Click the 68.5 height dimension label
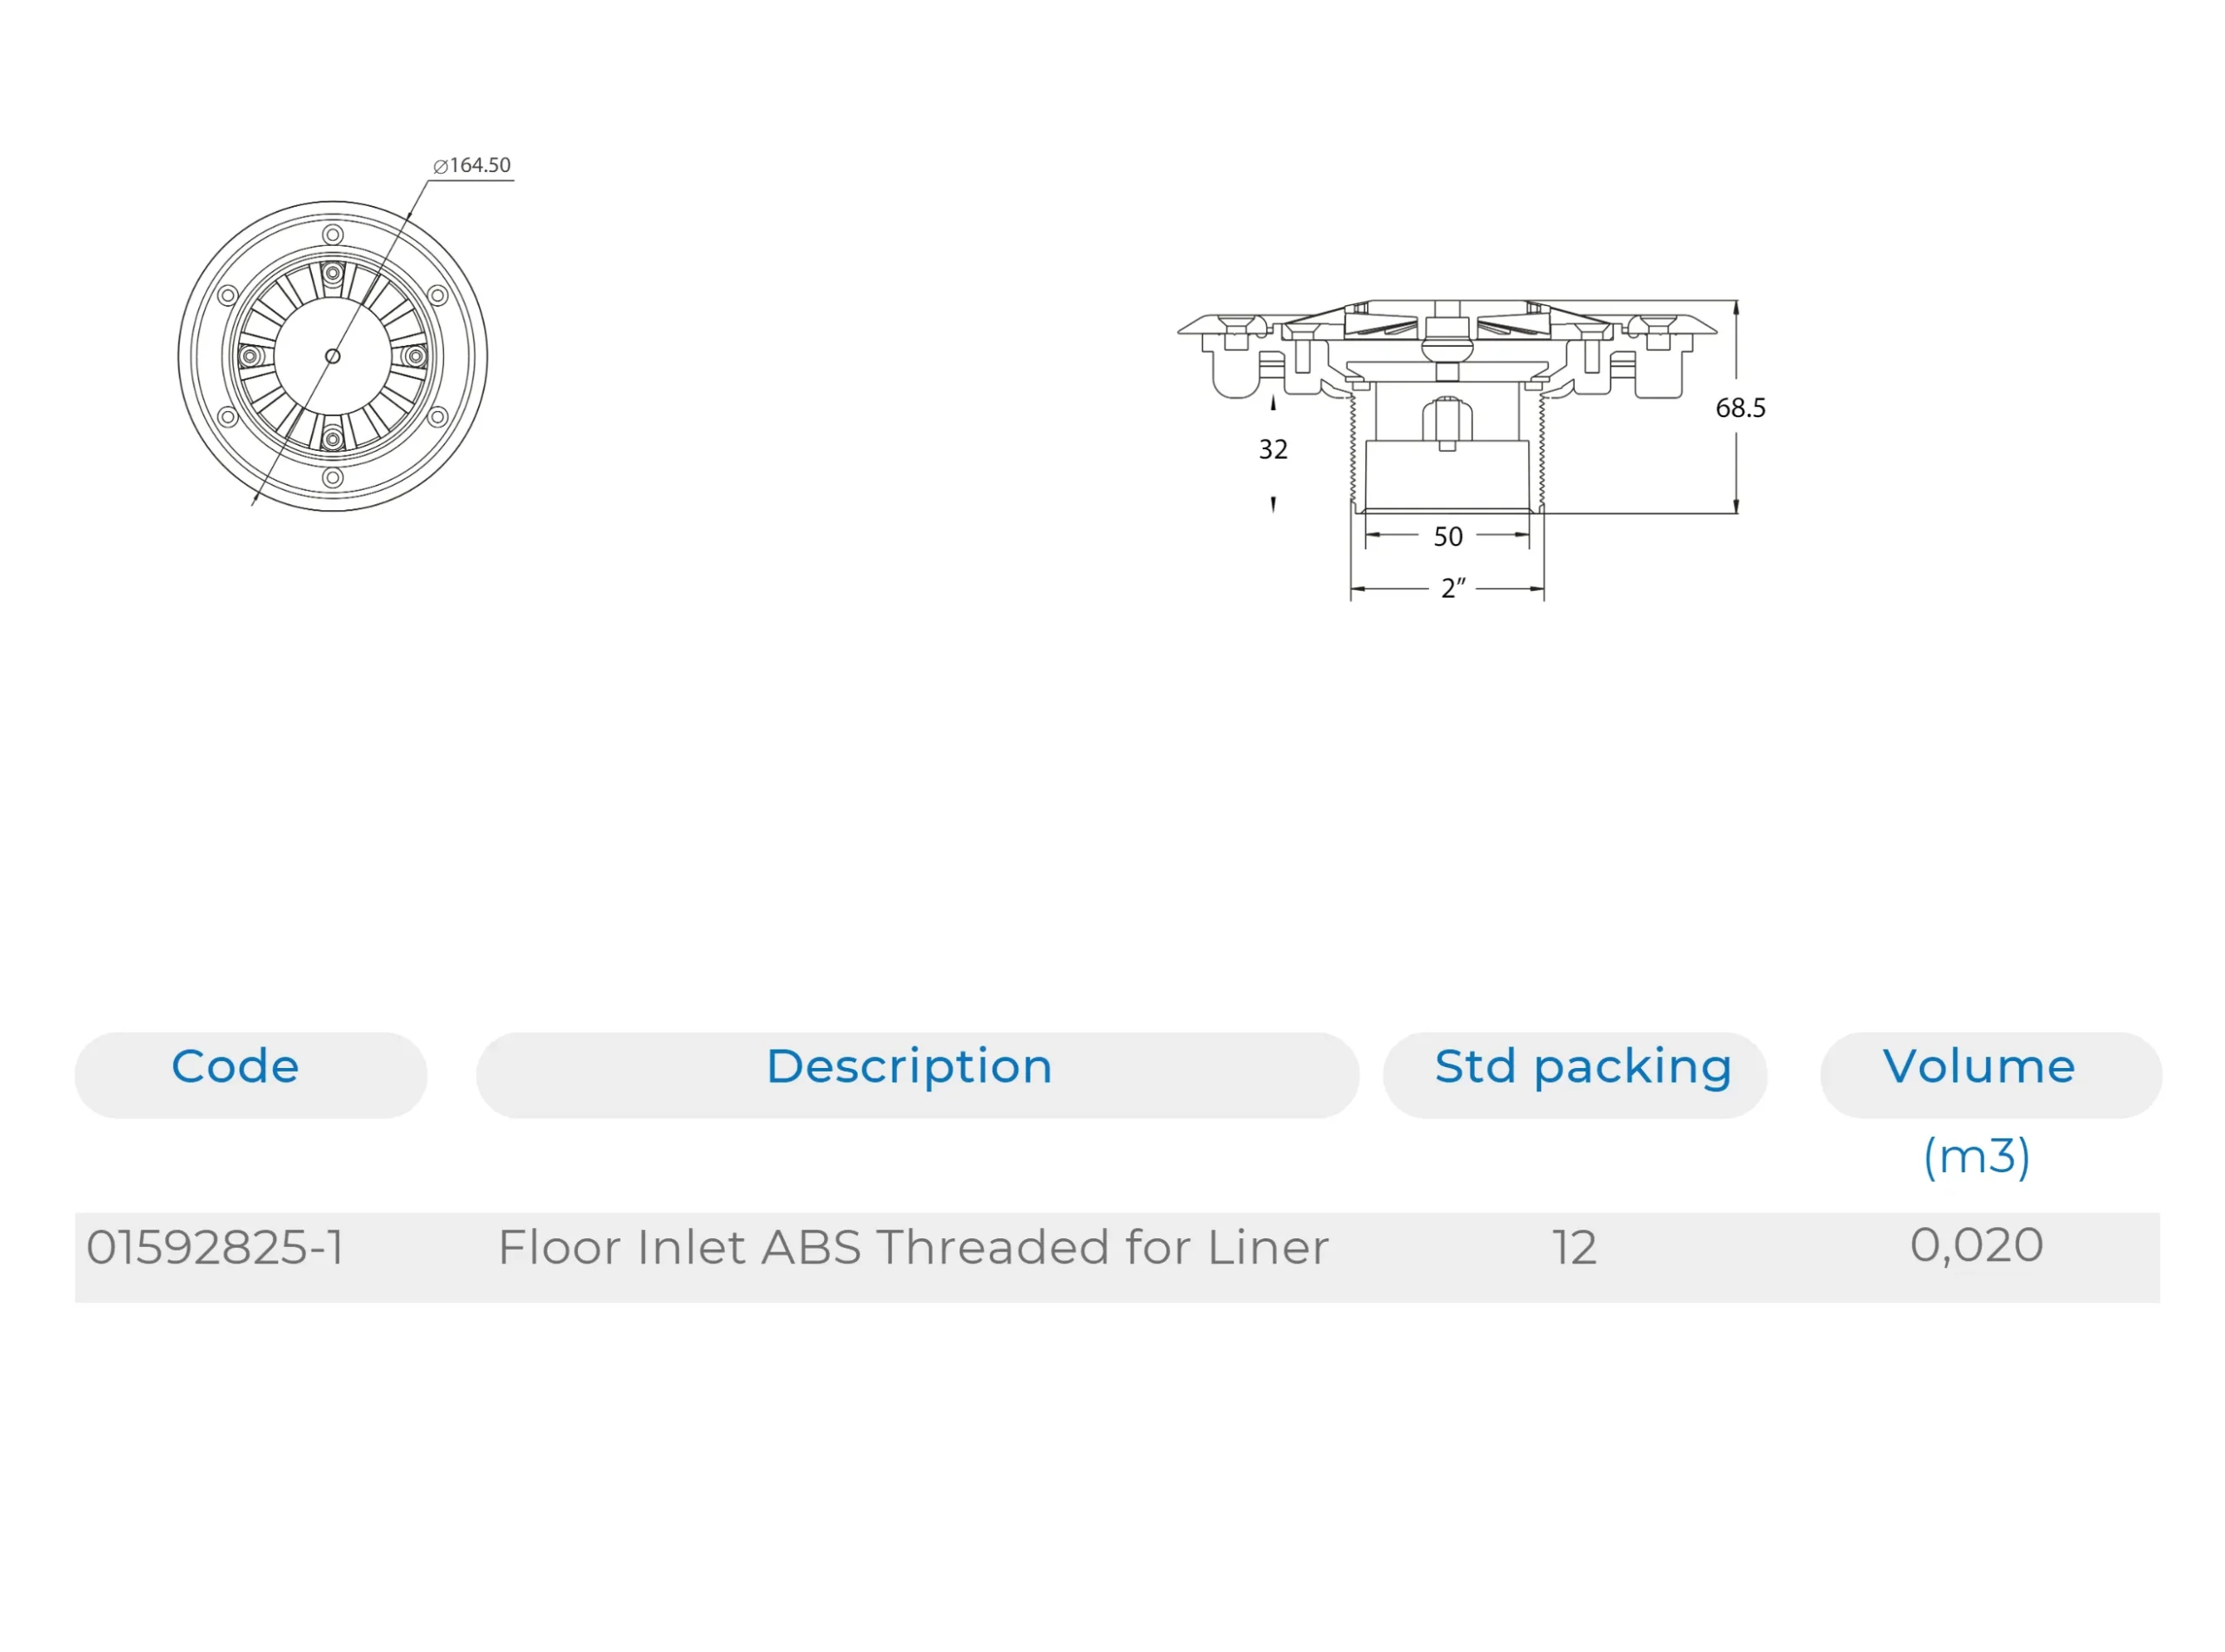 click(1739, 408)
